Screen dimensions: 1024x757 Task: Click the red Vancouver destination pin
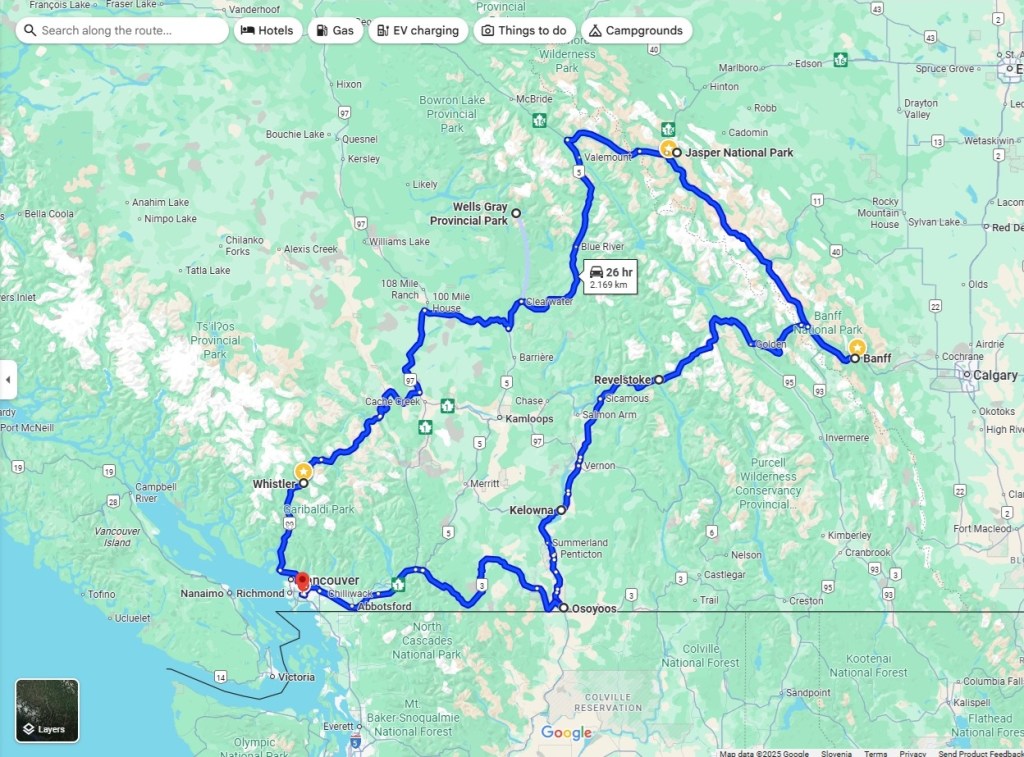(302, 581)
